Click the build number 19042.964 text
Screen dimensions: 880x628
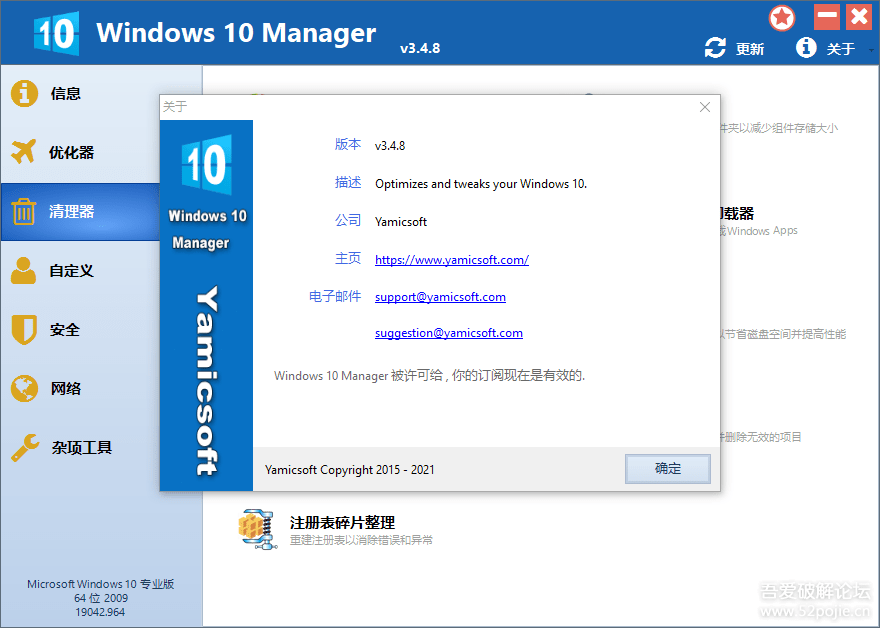pos(100,612)
